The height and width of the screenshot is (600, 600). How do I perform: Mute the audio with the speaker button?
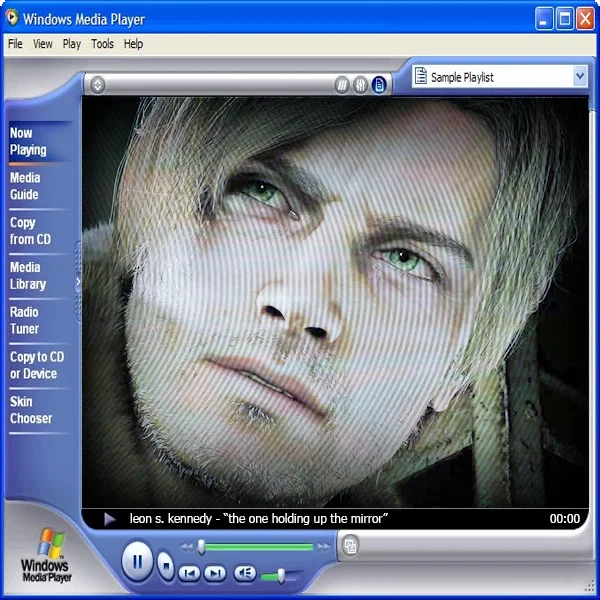(x=245, y=573)
